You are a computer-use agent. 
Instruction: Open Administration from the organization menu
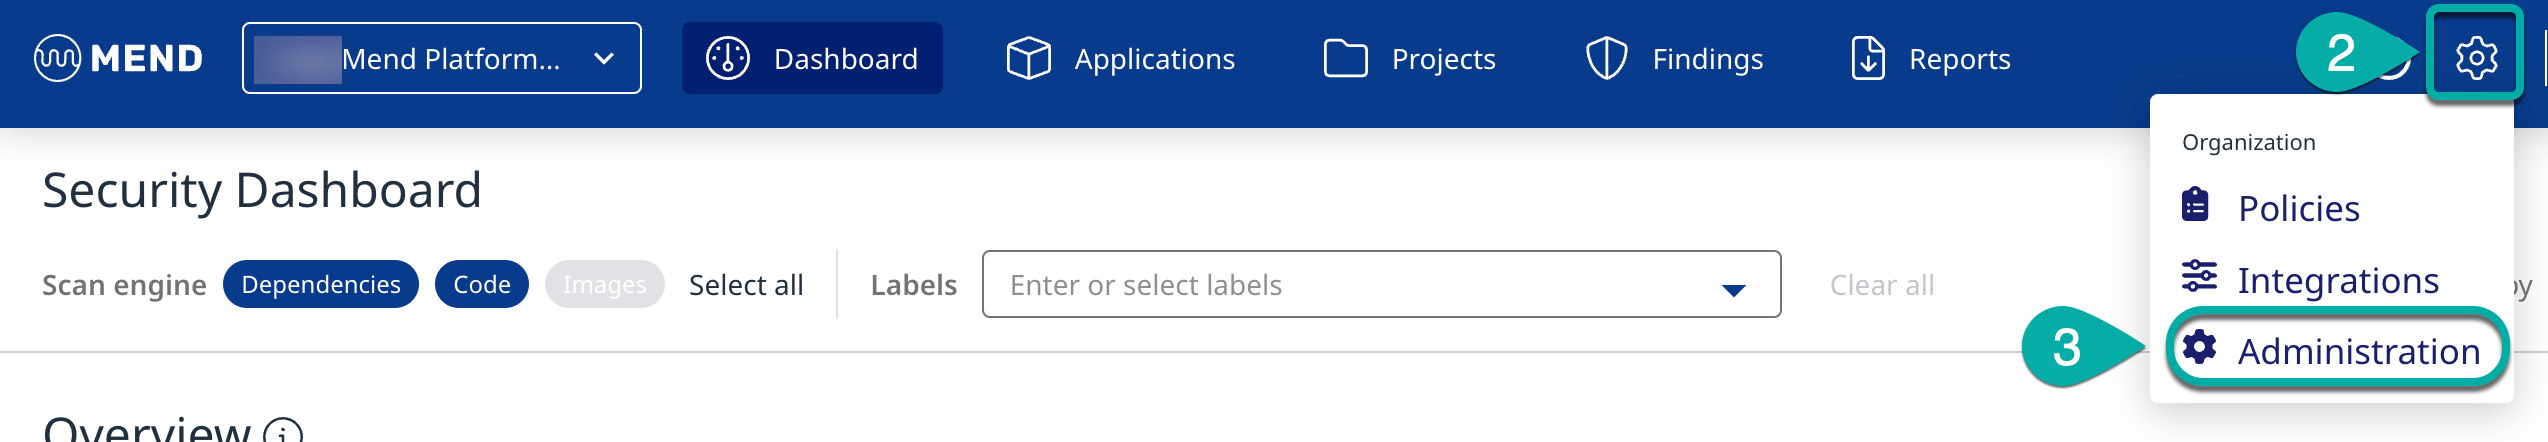point(2358,351)
